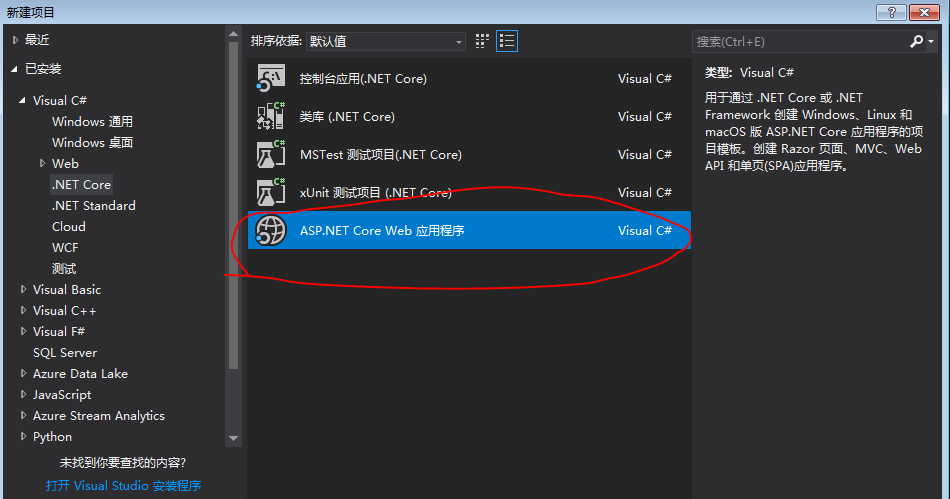
Task: Collapse the Visual C# tree node
Action: [x=22, y=101]
